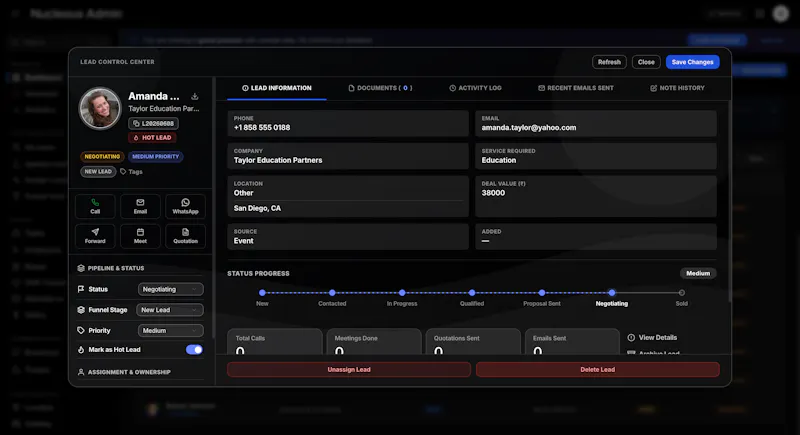
Task: Set status progress to Qualified
Action: (x=472, y=293)
